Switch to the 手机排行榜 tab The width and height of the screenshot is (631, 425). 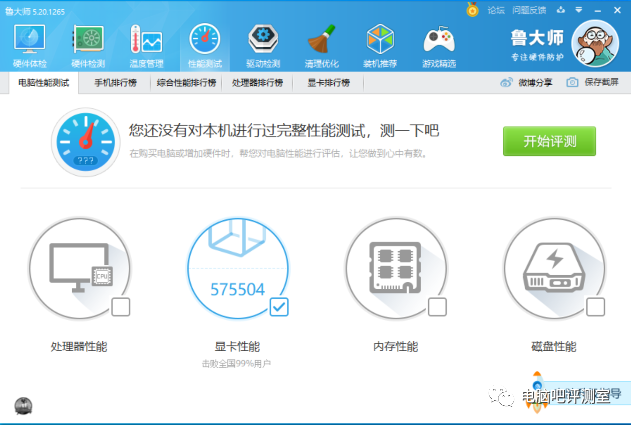point(115,83)
